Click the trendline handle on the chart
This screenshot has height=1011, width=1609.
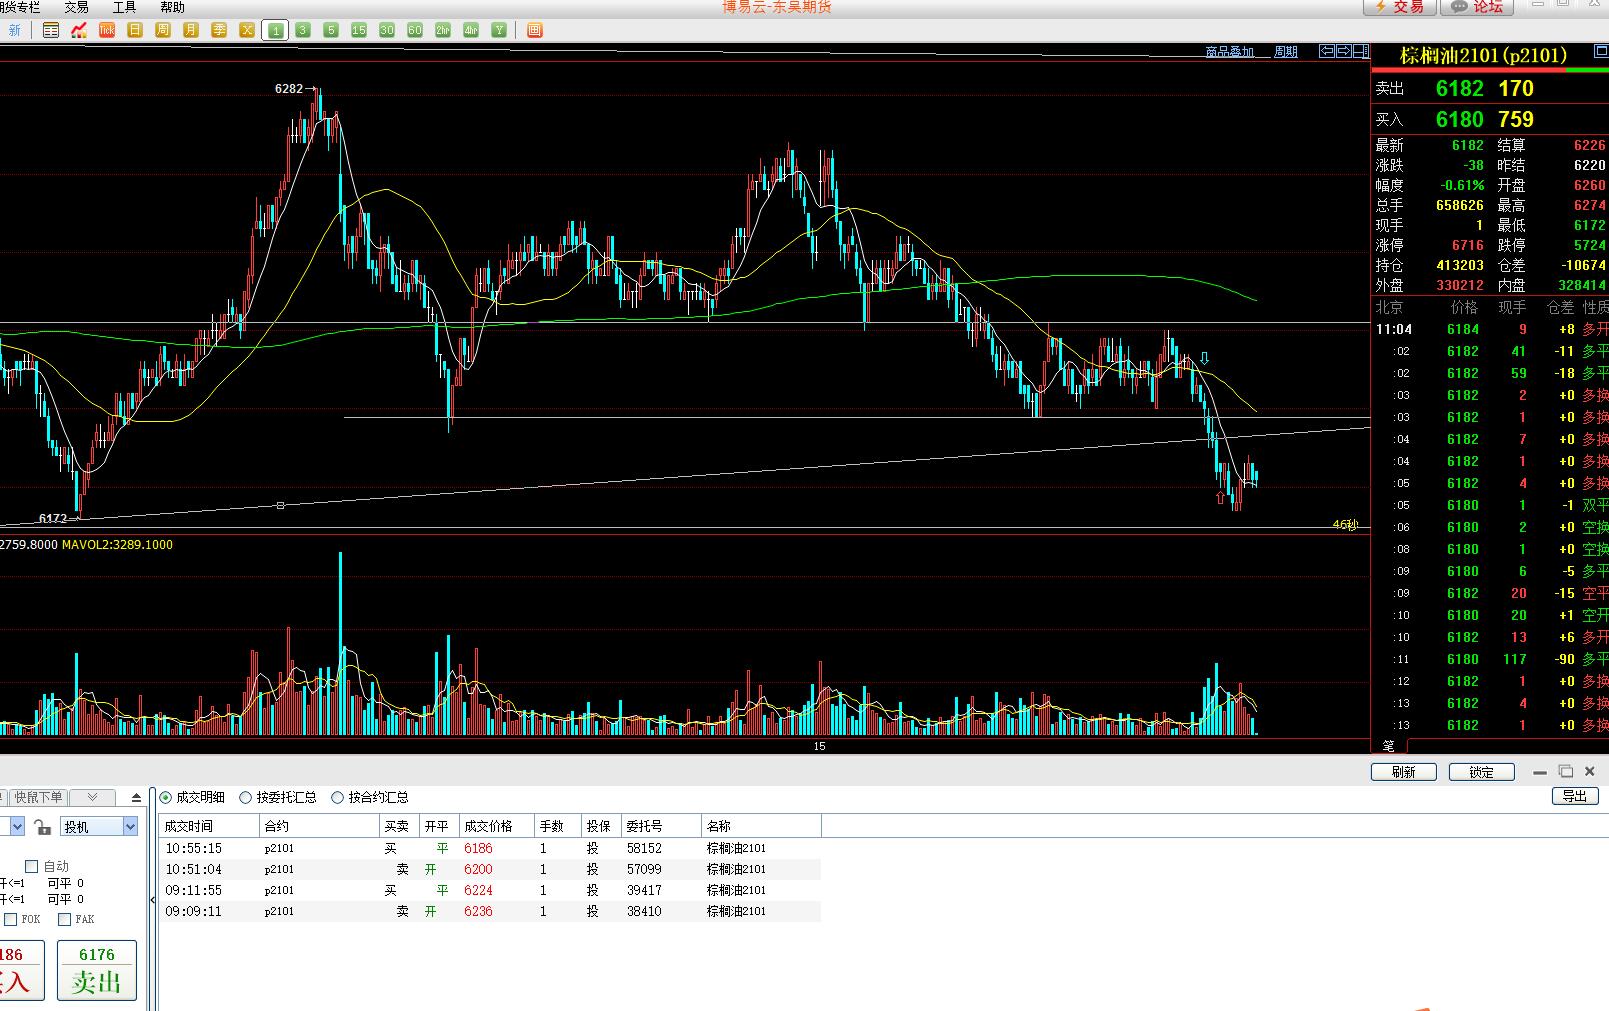pyautogui.click(x=280, y=506)
